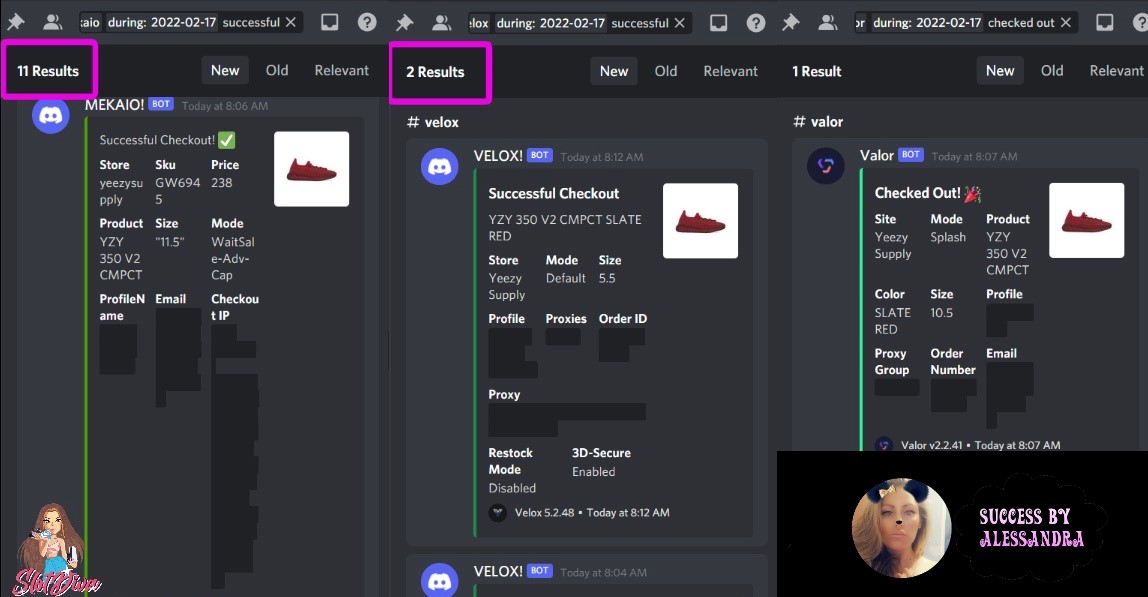
Task: Click the Valor bot avatar
Action: 825,165
